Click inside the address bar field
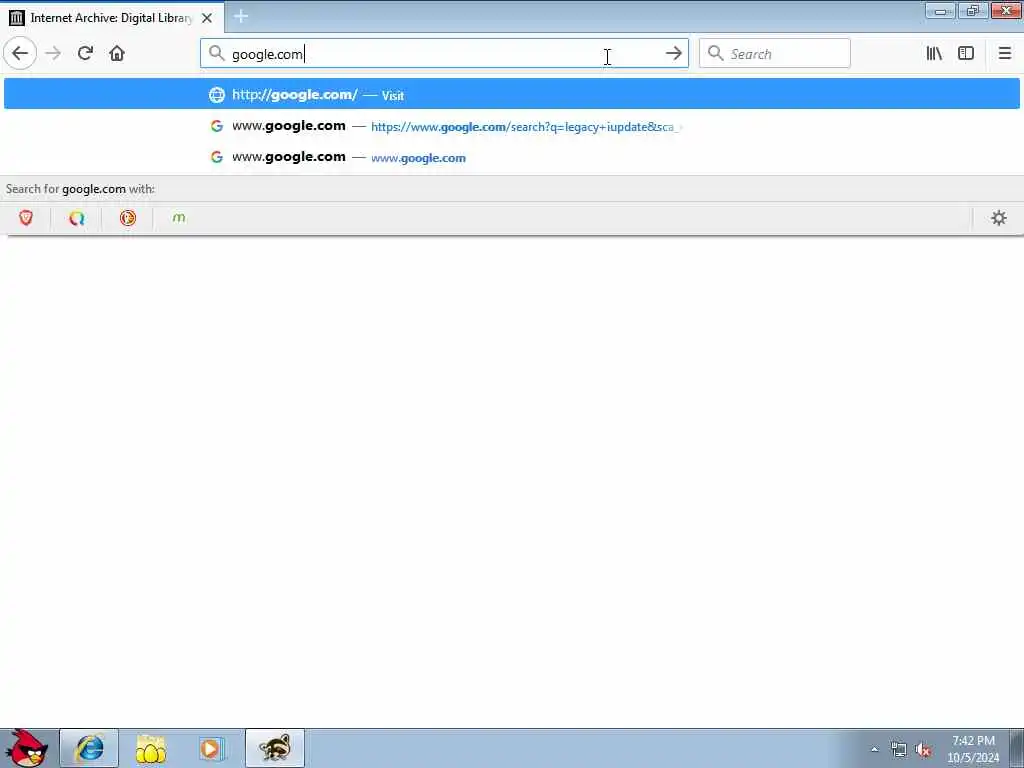1024x768 pixels. [444, 54]
